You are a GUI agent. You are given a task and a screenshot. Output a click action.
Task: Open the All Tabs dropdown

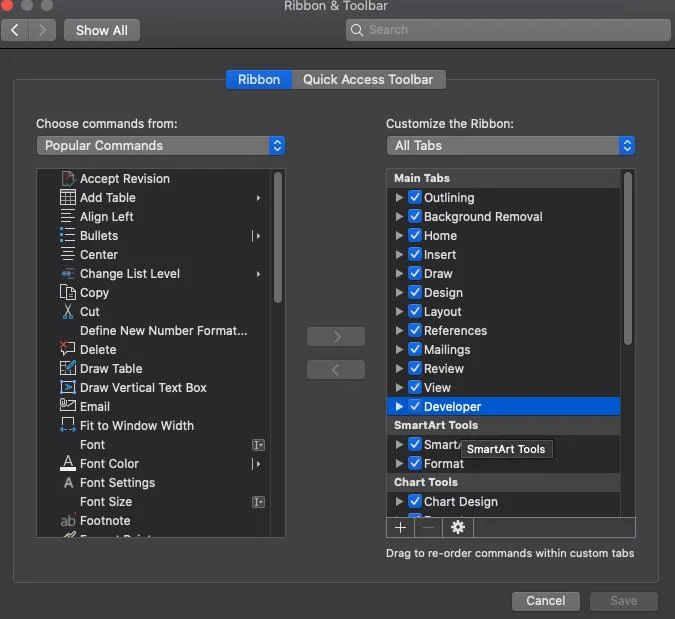coord(511,145)
